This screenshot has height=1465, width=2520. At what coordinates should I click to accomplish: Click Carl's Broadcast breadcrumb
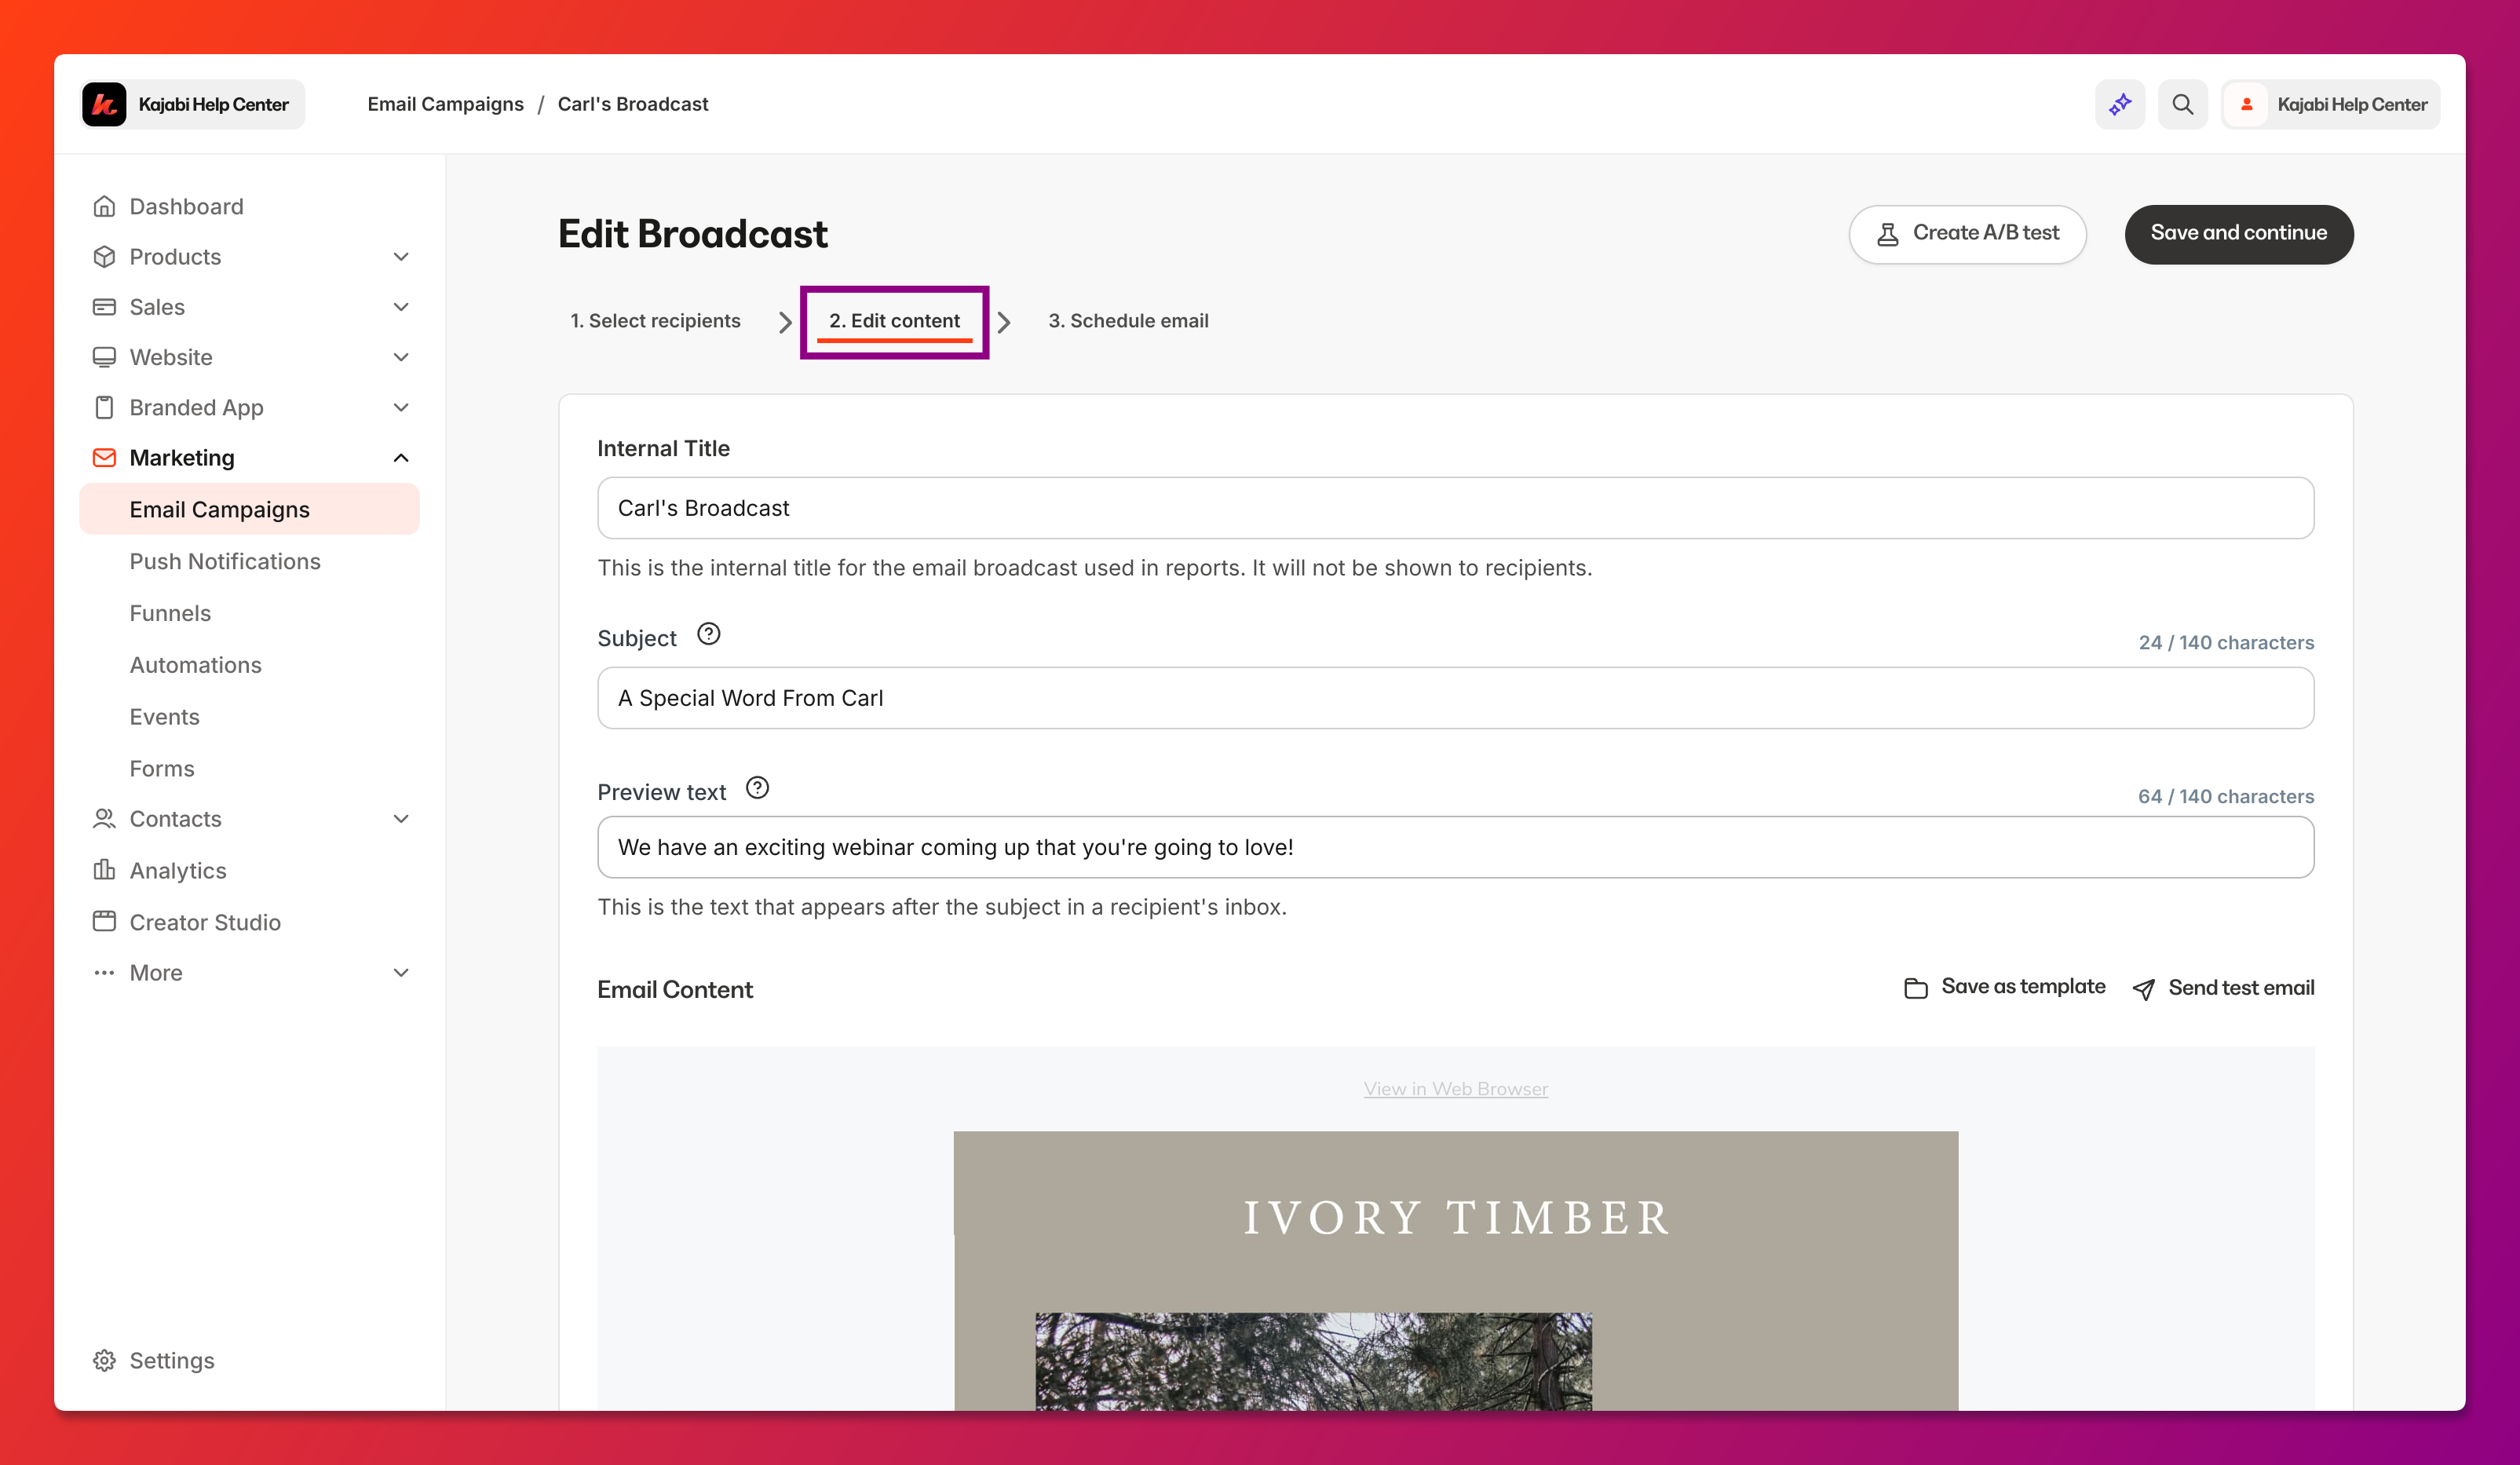(x=632, y=104)
